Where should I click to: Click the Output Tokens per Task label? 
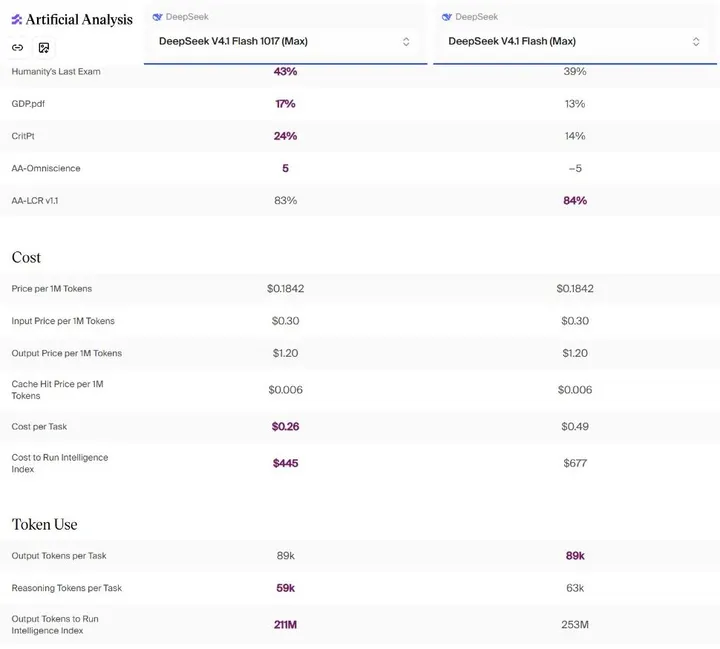(59, 556)
